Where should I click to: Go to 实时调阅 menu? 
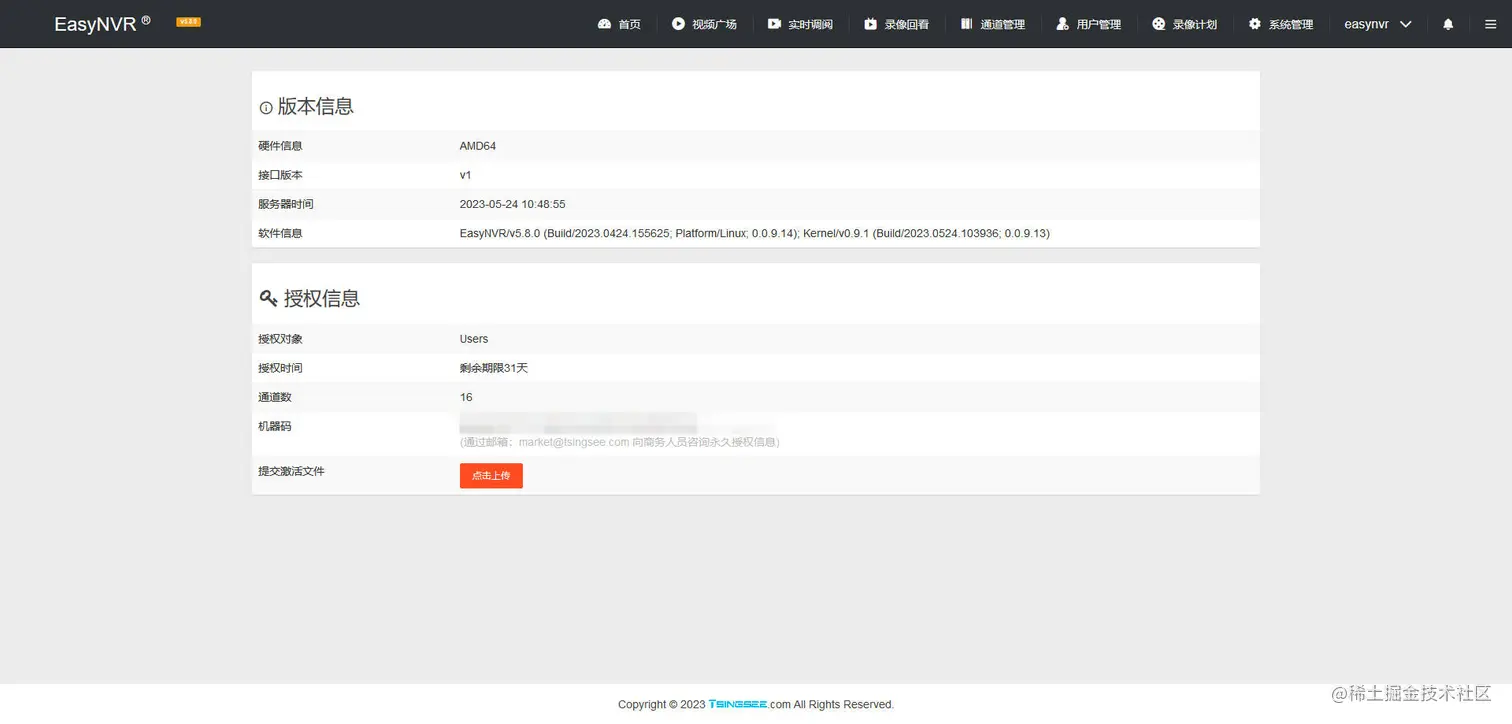tap(800, 24)
